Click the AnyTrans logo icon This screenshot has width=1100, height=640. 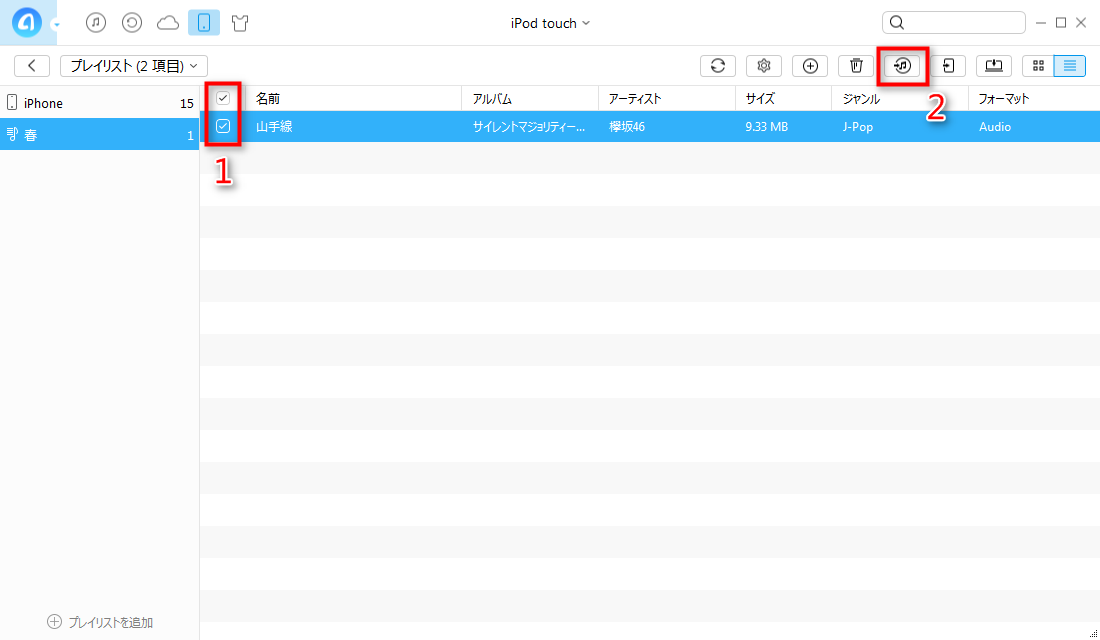tap(27, 23)
